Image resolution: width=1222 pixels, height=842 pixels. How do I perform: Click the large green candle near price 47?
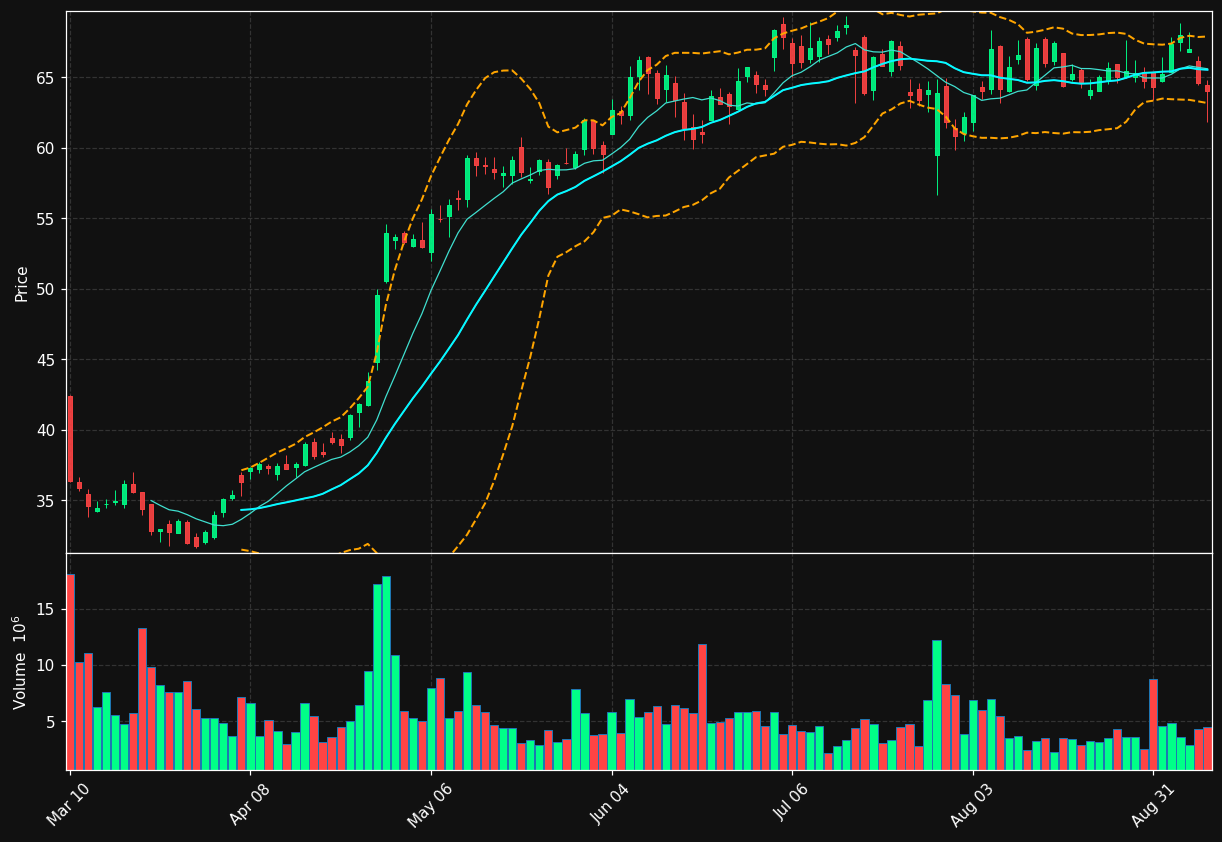point(377,328)
